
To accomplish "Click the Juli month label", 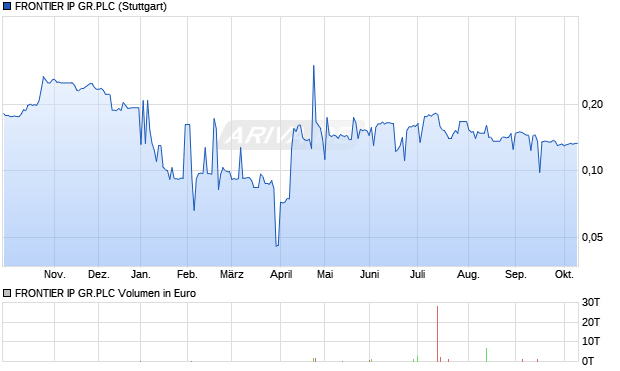I will coord(418,274).
